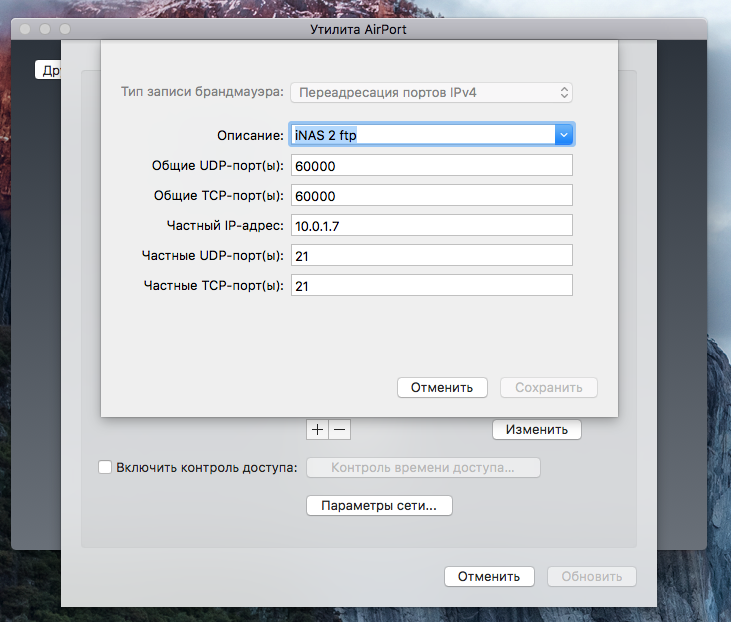This screenshot has height=622, width=731.
Task: Click the Сохранить button
Action: 549,387
